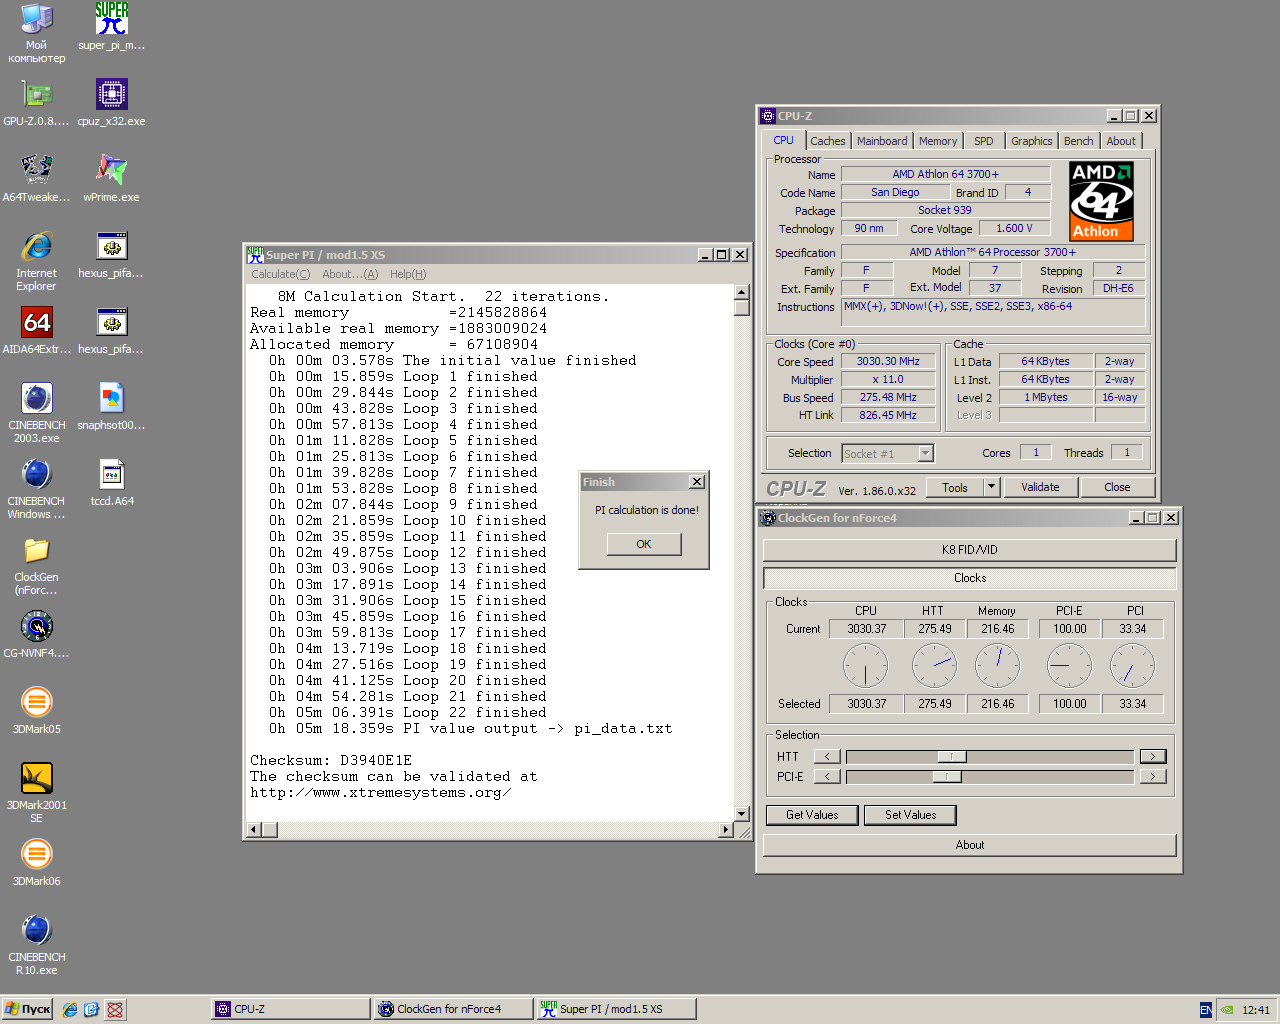1280x1024 pixels.
Task: Open the A64Tweaker desktop icon
Action: pyautogui.click(x=36, y=171)
